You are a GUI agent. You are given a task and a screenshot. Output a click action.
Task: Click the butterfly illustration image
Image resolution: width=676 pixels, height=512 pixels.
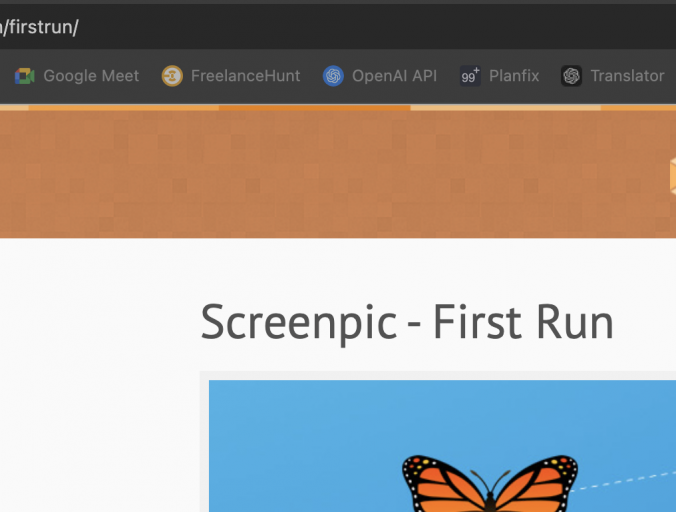442,446
